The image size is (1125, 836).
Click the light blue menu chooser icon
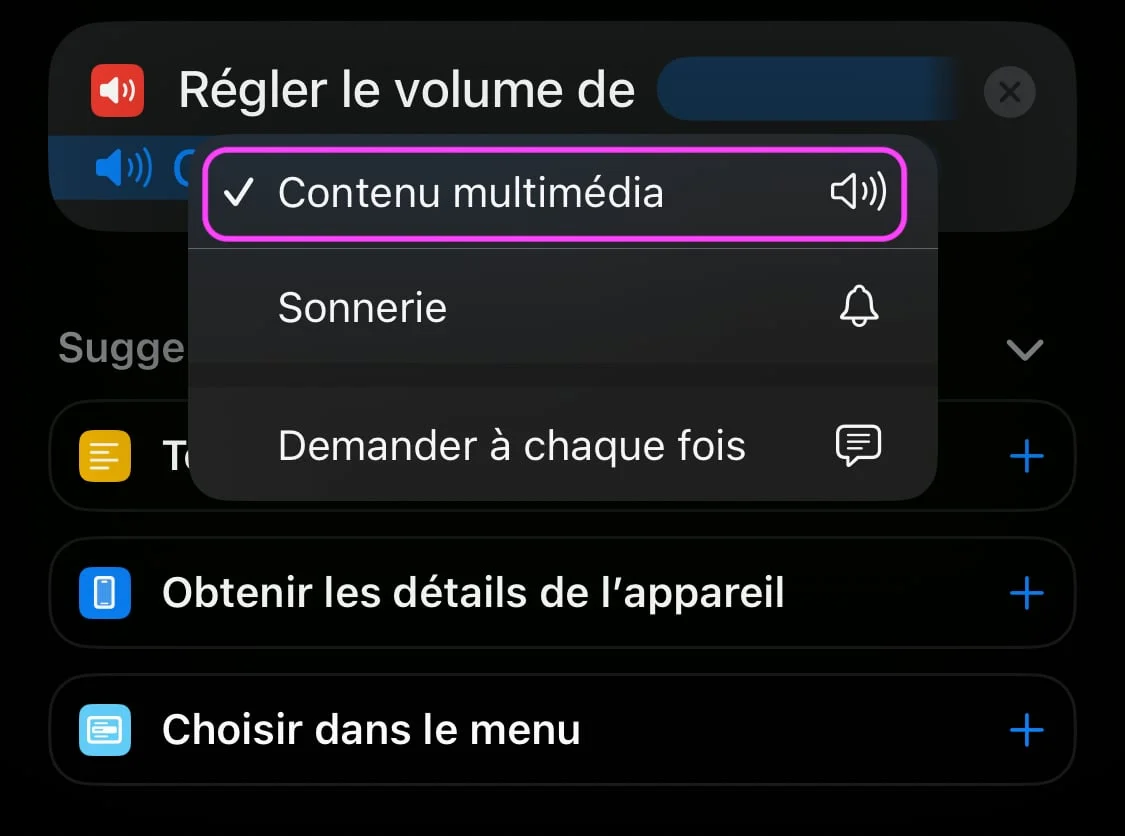[x=105, y=730]
